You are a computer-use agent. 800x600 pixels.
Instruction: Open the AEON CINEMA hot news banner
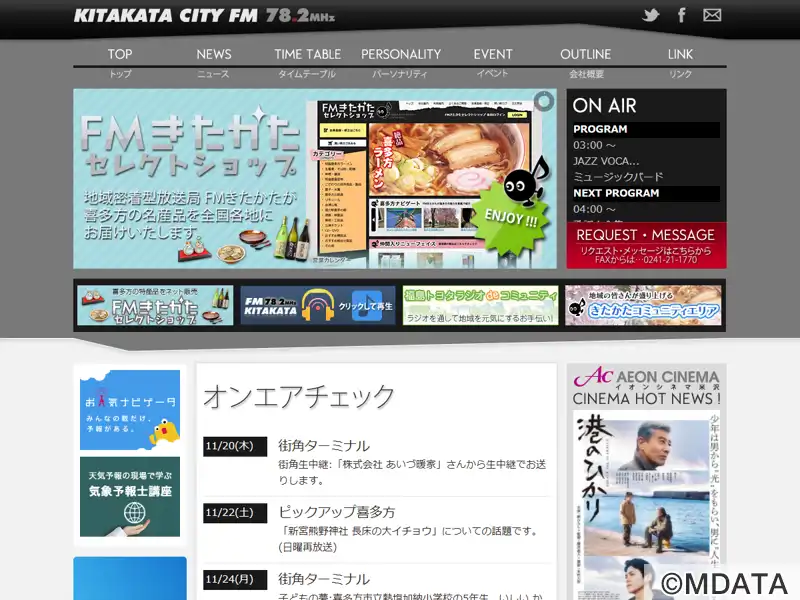646,386
